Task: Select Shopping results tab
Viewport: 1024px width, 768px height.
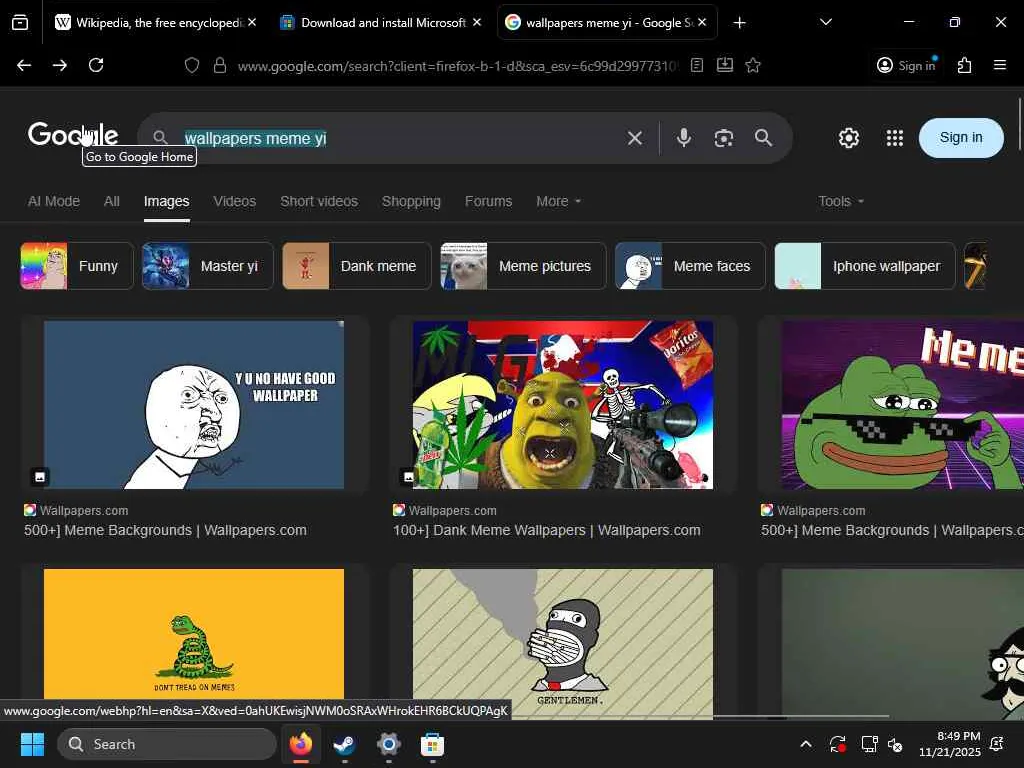Action: (x=411, y=201)
